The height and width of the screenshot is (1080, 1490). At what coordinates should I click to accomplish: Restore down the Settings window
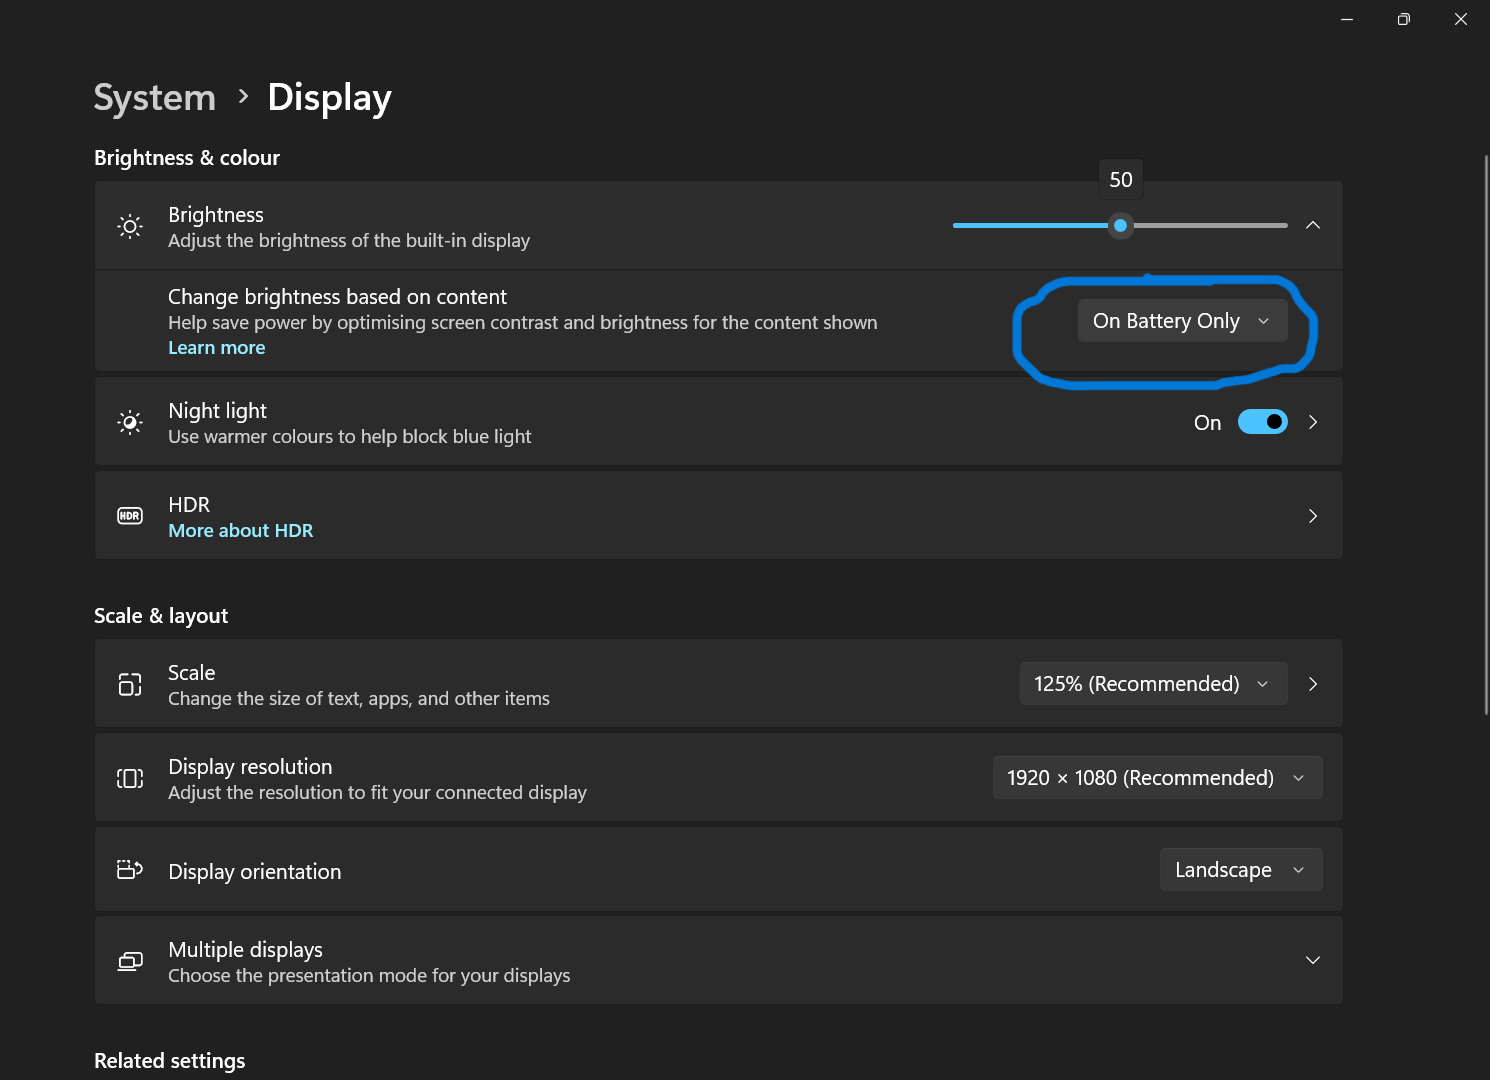tap(1404, 19)
